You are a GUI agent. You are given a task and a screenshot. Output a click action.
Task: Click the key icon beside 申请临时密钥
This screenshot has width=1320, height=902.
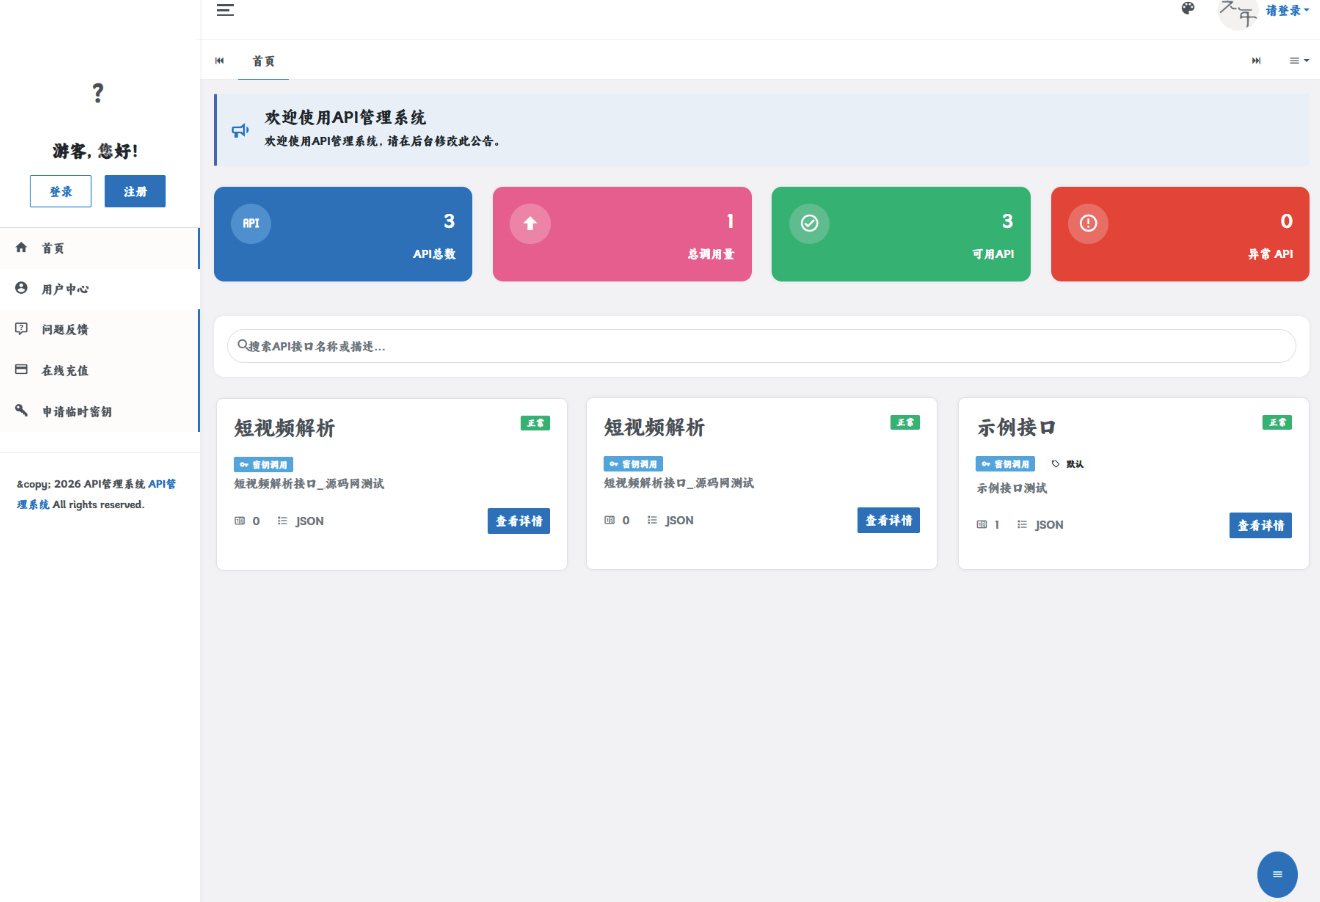pos(21,410)
